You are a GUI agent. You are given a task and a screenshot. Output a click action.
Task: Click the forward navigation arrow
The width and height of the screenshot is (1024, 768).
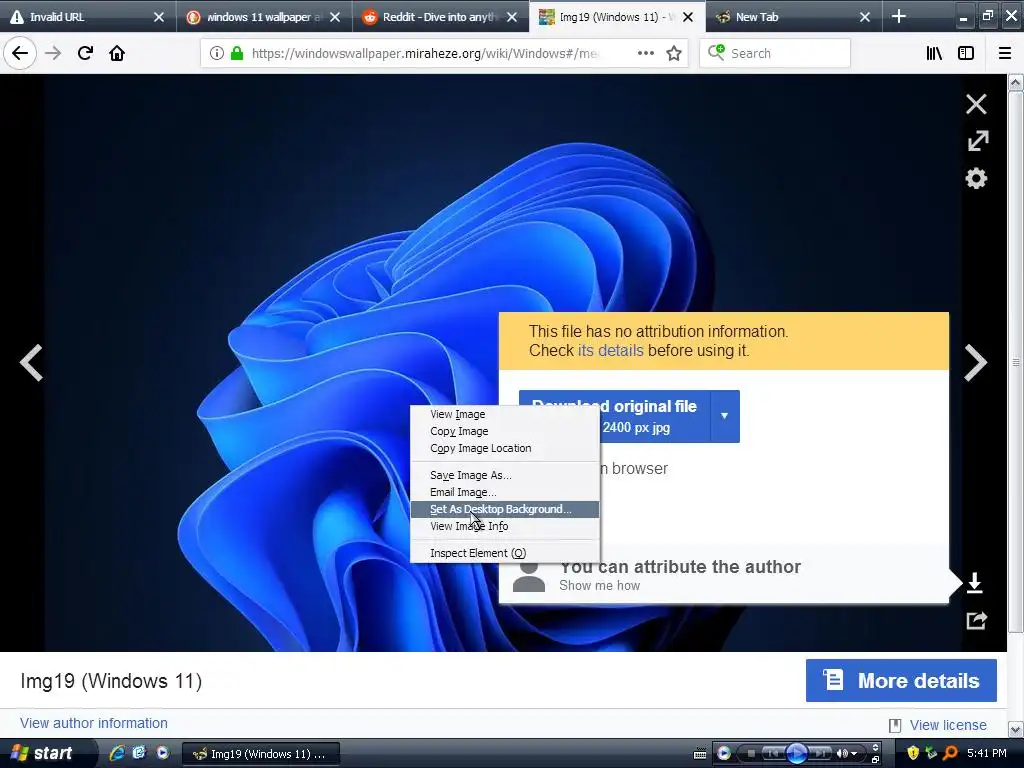[53, 53]
